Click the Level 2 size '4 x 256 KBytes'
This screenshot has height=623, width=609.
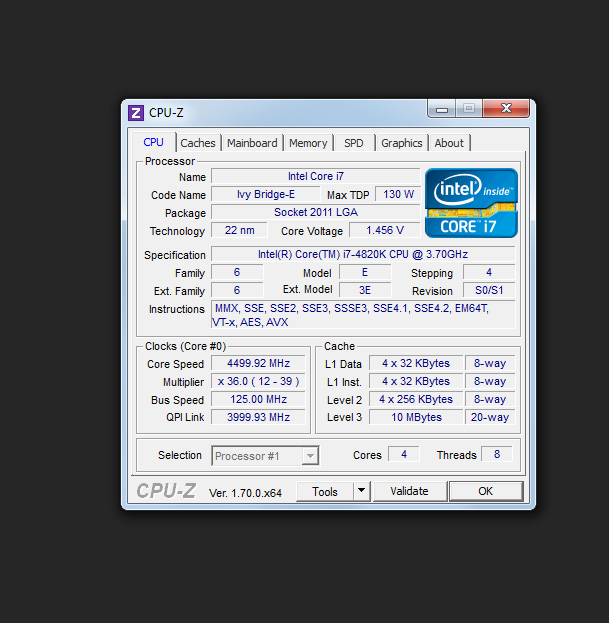416,399
